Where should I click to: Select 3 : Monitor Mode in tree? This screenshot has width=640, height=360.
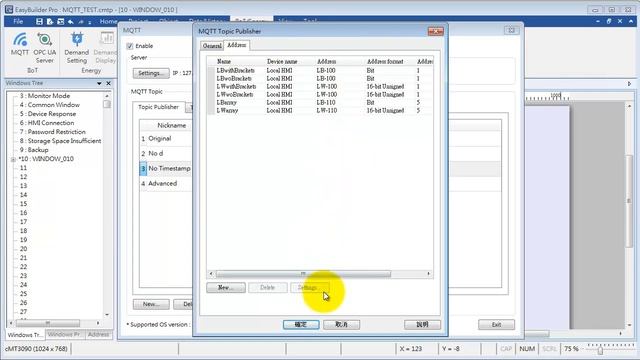click(x=45, y=96)
